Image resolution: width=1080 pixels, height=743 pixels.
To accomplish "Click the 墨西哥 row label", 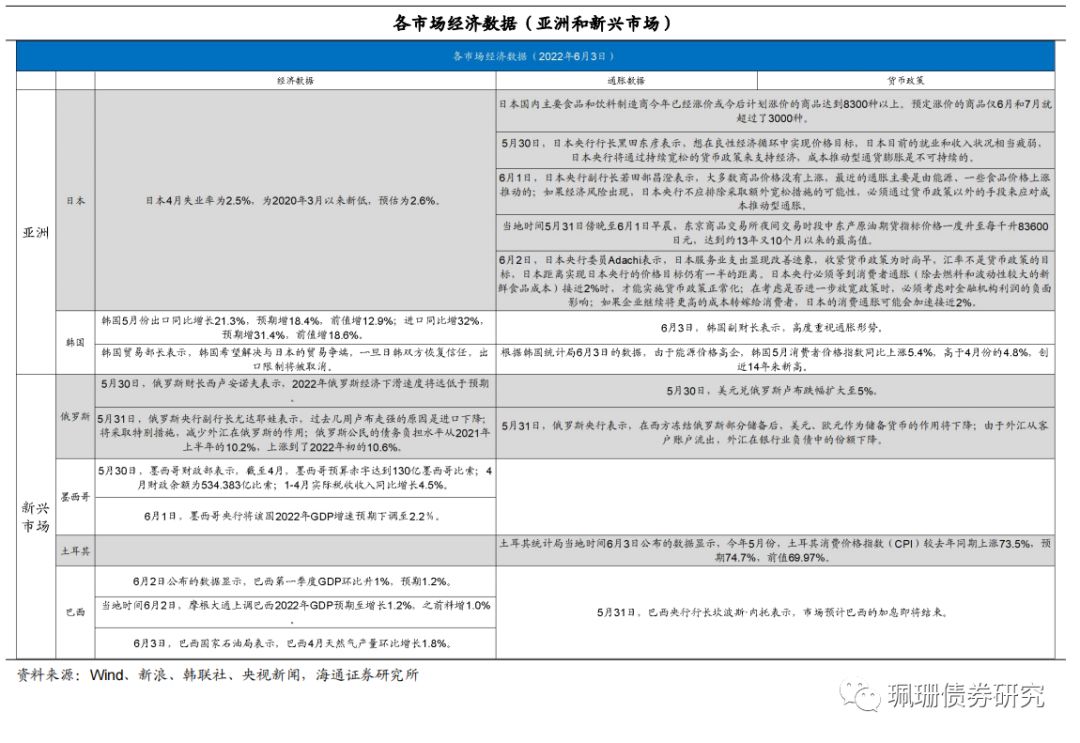I will tap(76, 496).
